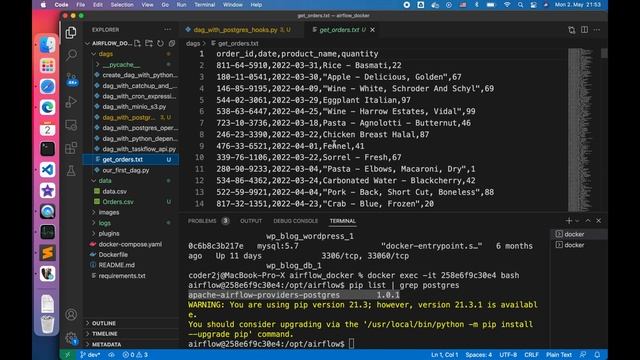Open the Extensions view

click(71, 148)
